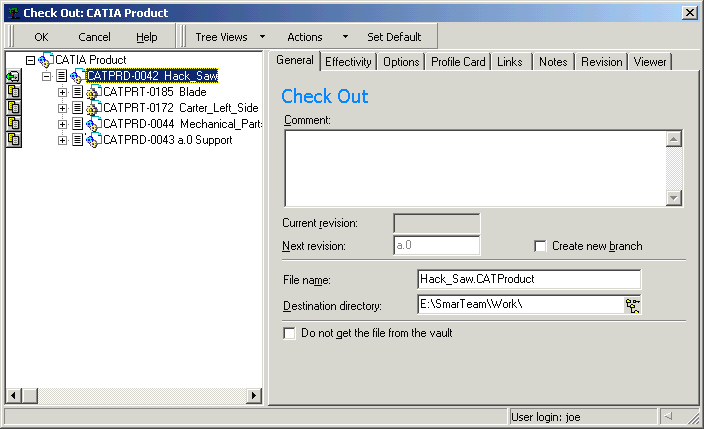Viewport: 704px width, 429px height.
Task: Click the Comment box scroll up arrow
Action: tap(674, 139)
